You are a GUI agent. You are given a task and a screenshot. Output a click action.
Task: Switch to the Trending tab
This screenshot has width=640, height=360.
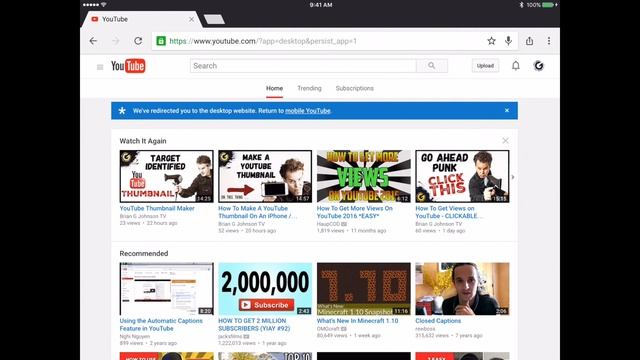point(309,88)
